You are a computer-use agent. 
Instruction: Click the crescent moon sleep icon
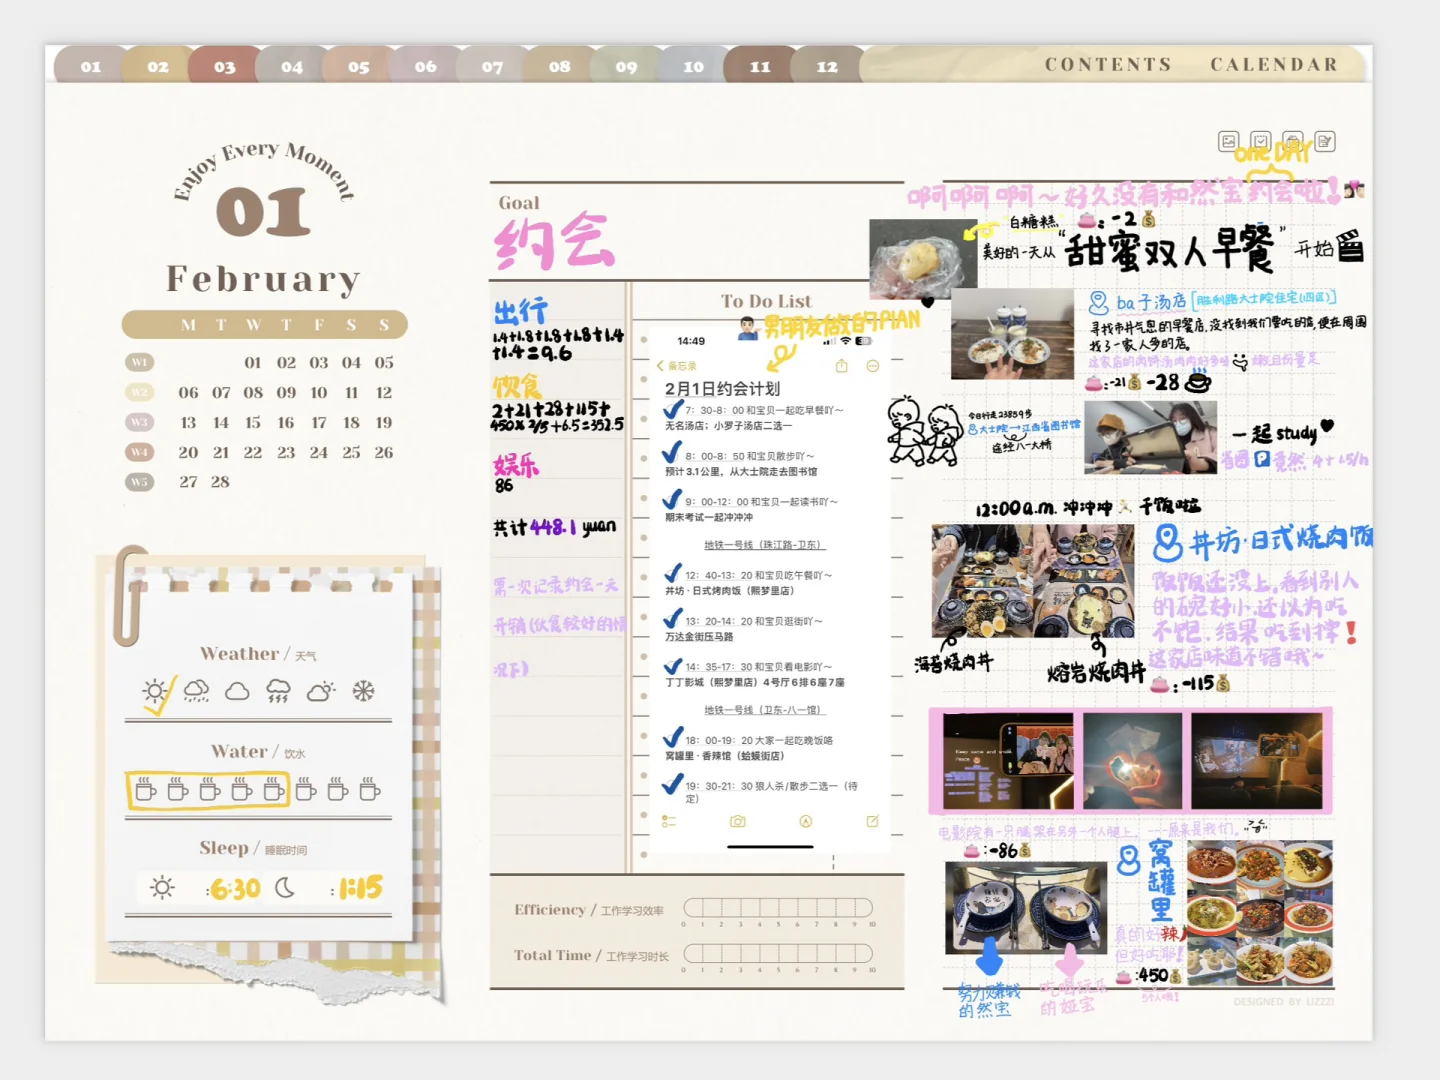pyautogui.click(x=285, y=888)
